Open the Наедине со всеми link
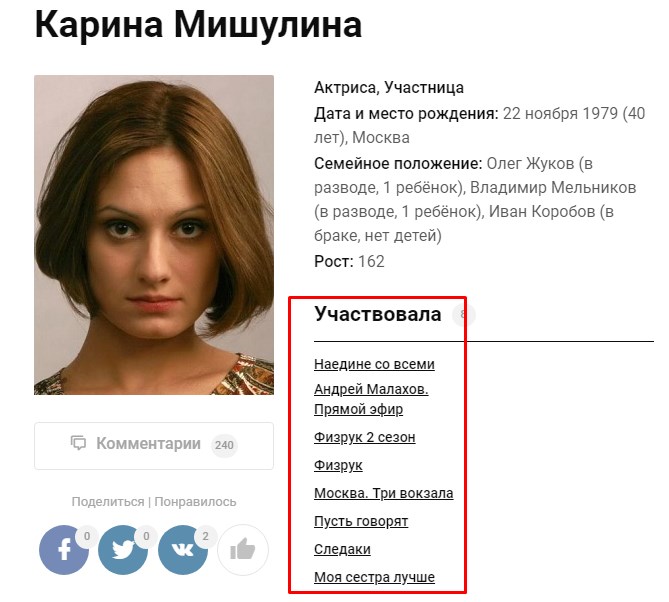The height and width of the screenshot is (602, 669). 374,364
